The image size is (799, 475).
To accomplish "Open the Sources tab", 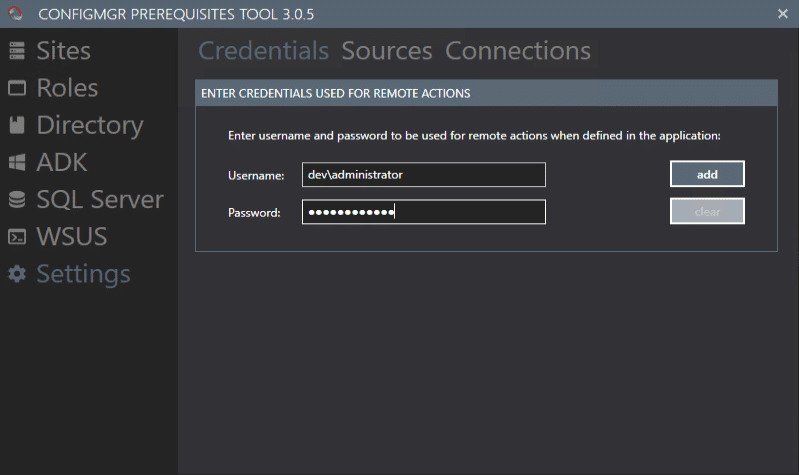I will pyautogui.click(x=386, y=51).
